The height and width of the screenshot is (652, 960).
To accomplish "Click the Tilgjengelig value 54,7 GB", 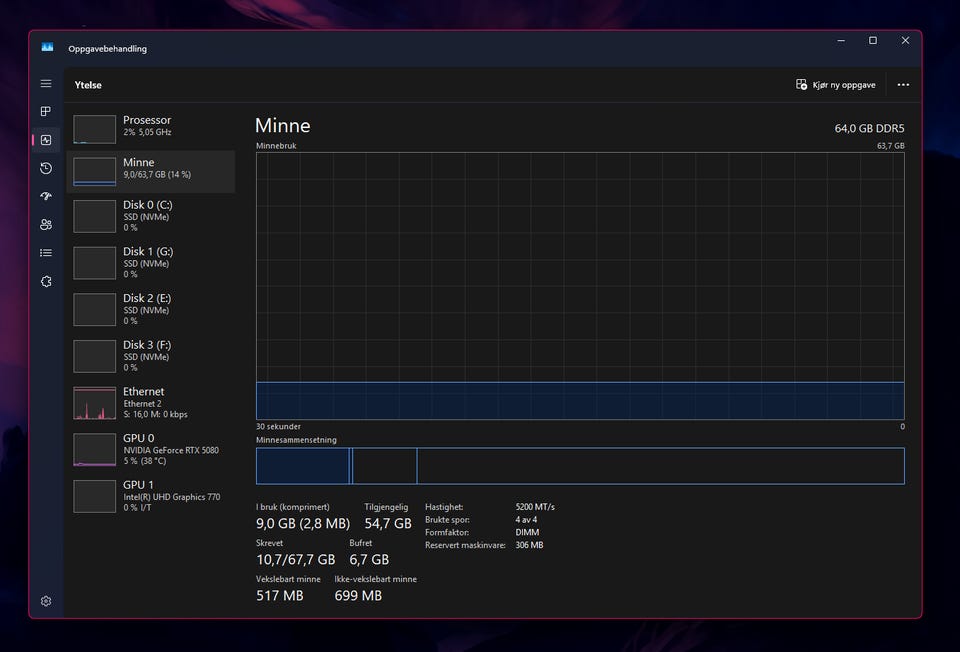I will tap(388, 523).
